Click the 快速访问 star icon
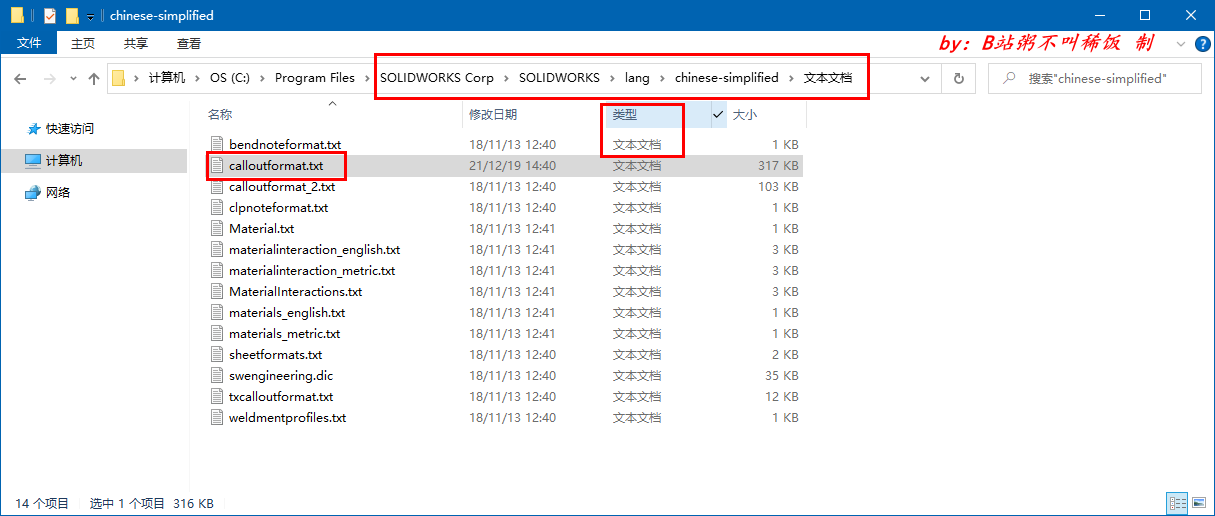 pos(33,128)
